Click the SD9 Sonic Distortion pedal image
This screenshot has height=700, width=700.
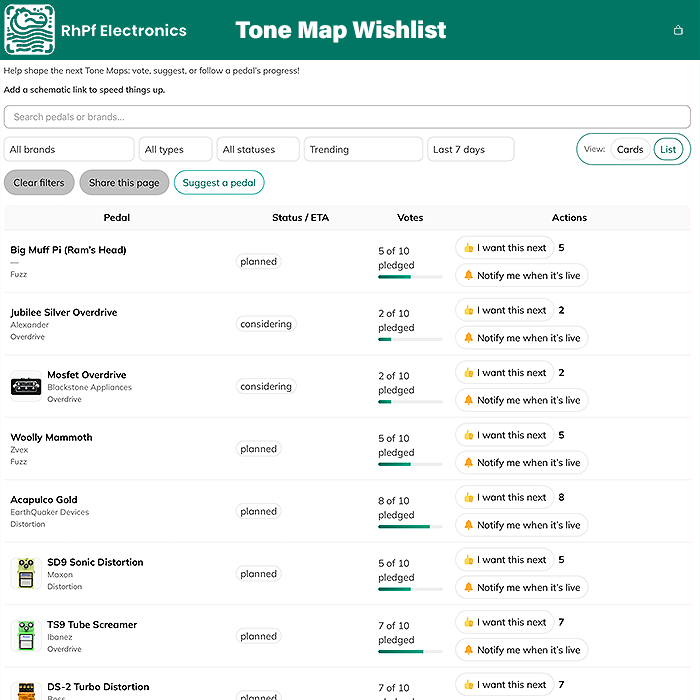[x=26, y=573]
